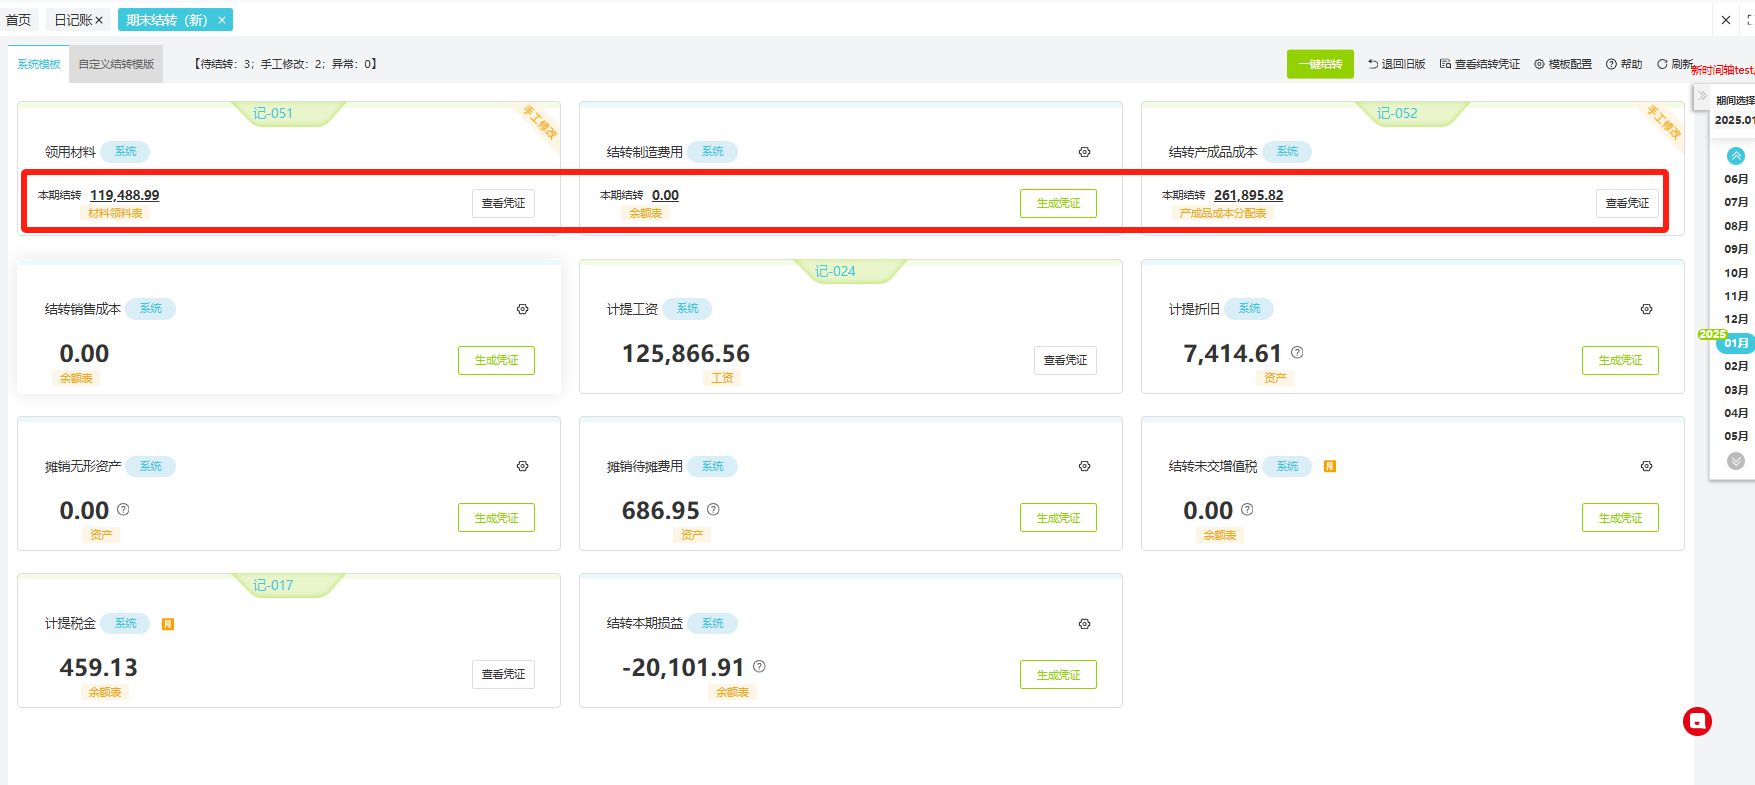Viewport: 1755px width, 785px height.
Task: Switch to the 日记账 tab
Action: click(x=73, y=20)
